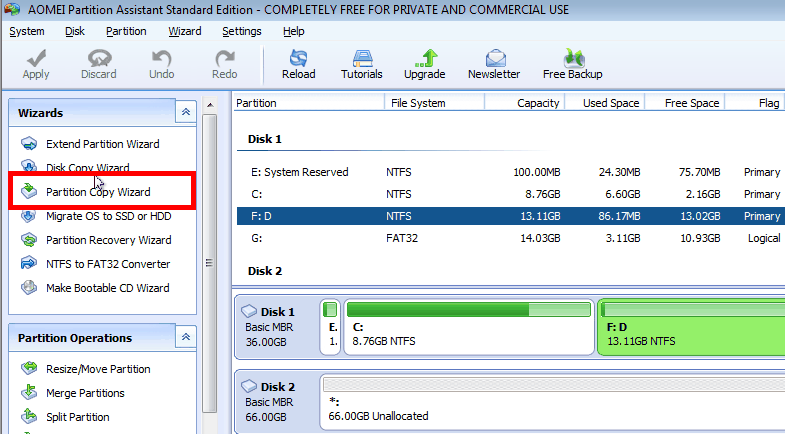
Task: Click the Make Bootable CD Wizard icon
Action: 29,288
